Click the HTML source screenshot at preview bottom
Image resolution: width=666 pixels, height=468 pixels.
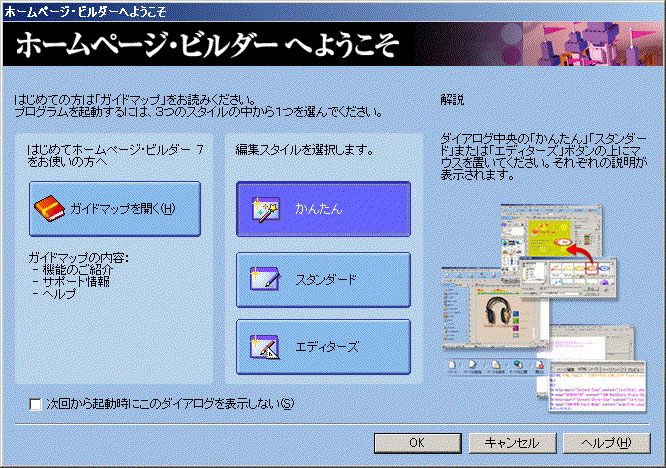(x=596, y=395)
